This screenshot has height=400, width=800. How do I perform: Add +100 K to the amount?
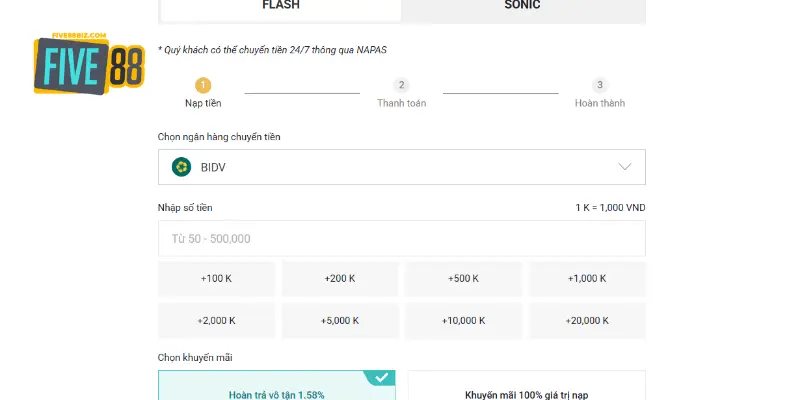point(216,279)
